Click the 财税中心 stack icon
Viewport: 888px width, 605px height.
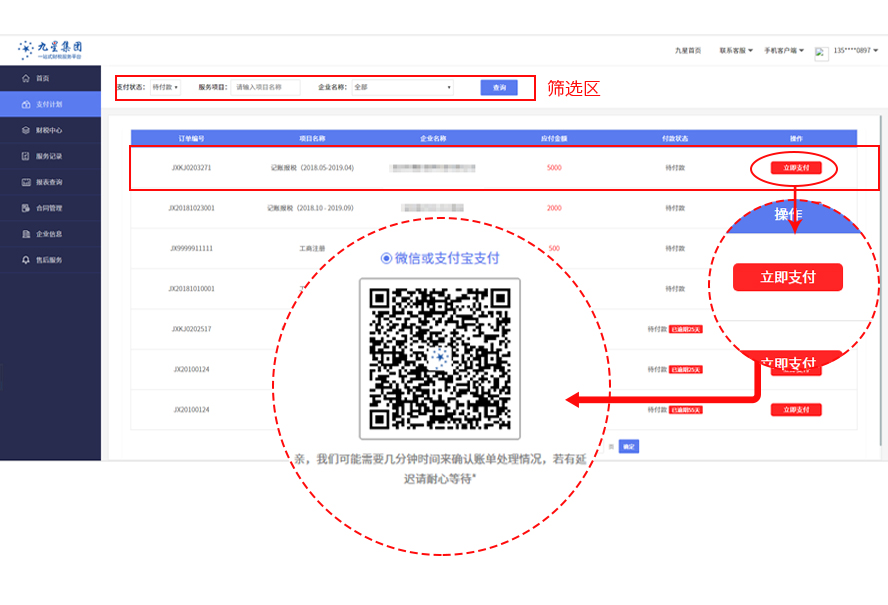(25, 130)
